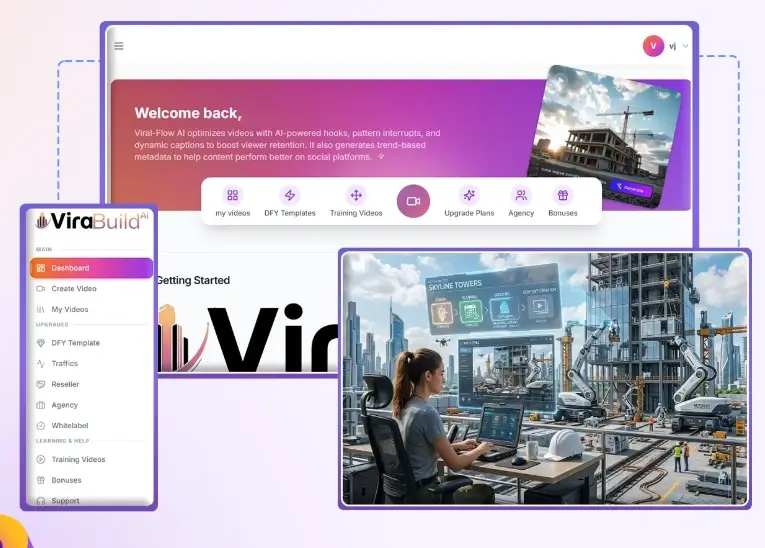Click the Welcome back heading
765x548 pixels.
(188, 113)
